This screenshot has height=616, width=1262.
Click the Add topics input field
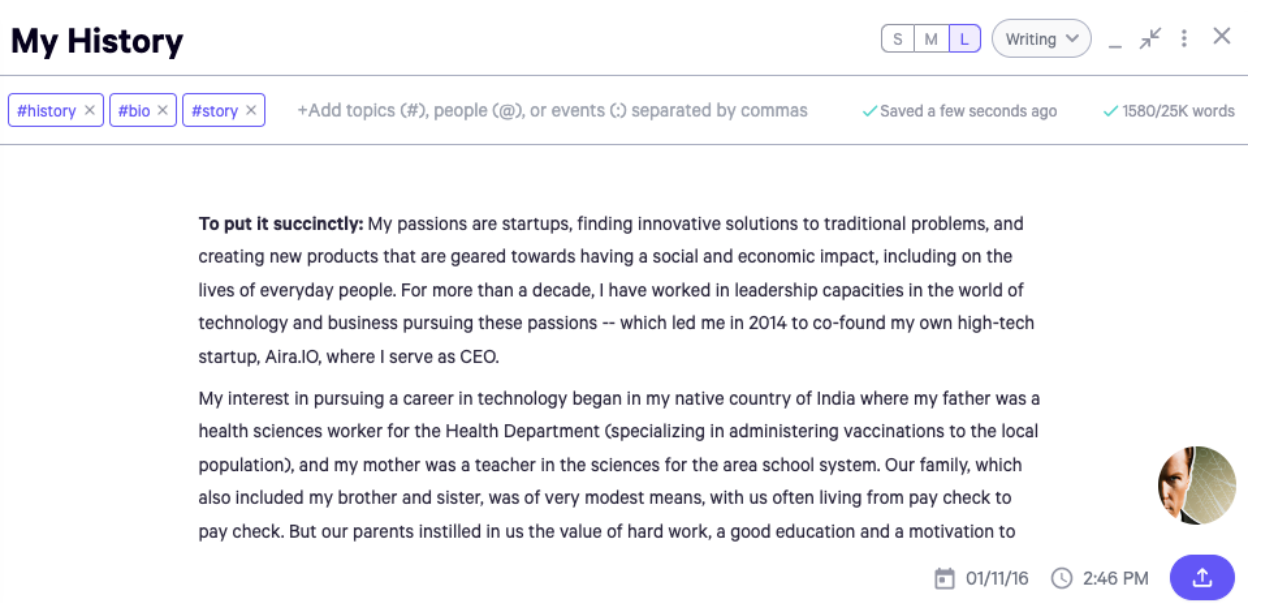click(x=552, y=111)
